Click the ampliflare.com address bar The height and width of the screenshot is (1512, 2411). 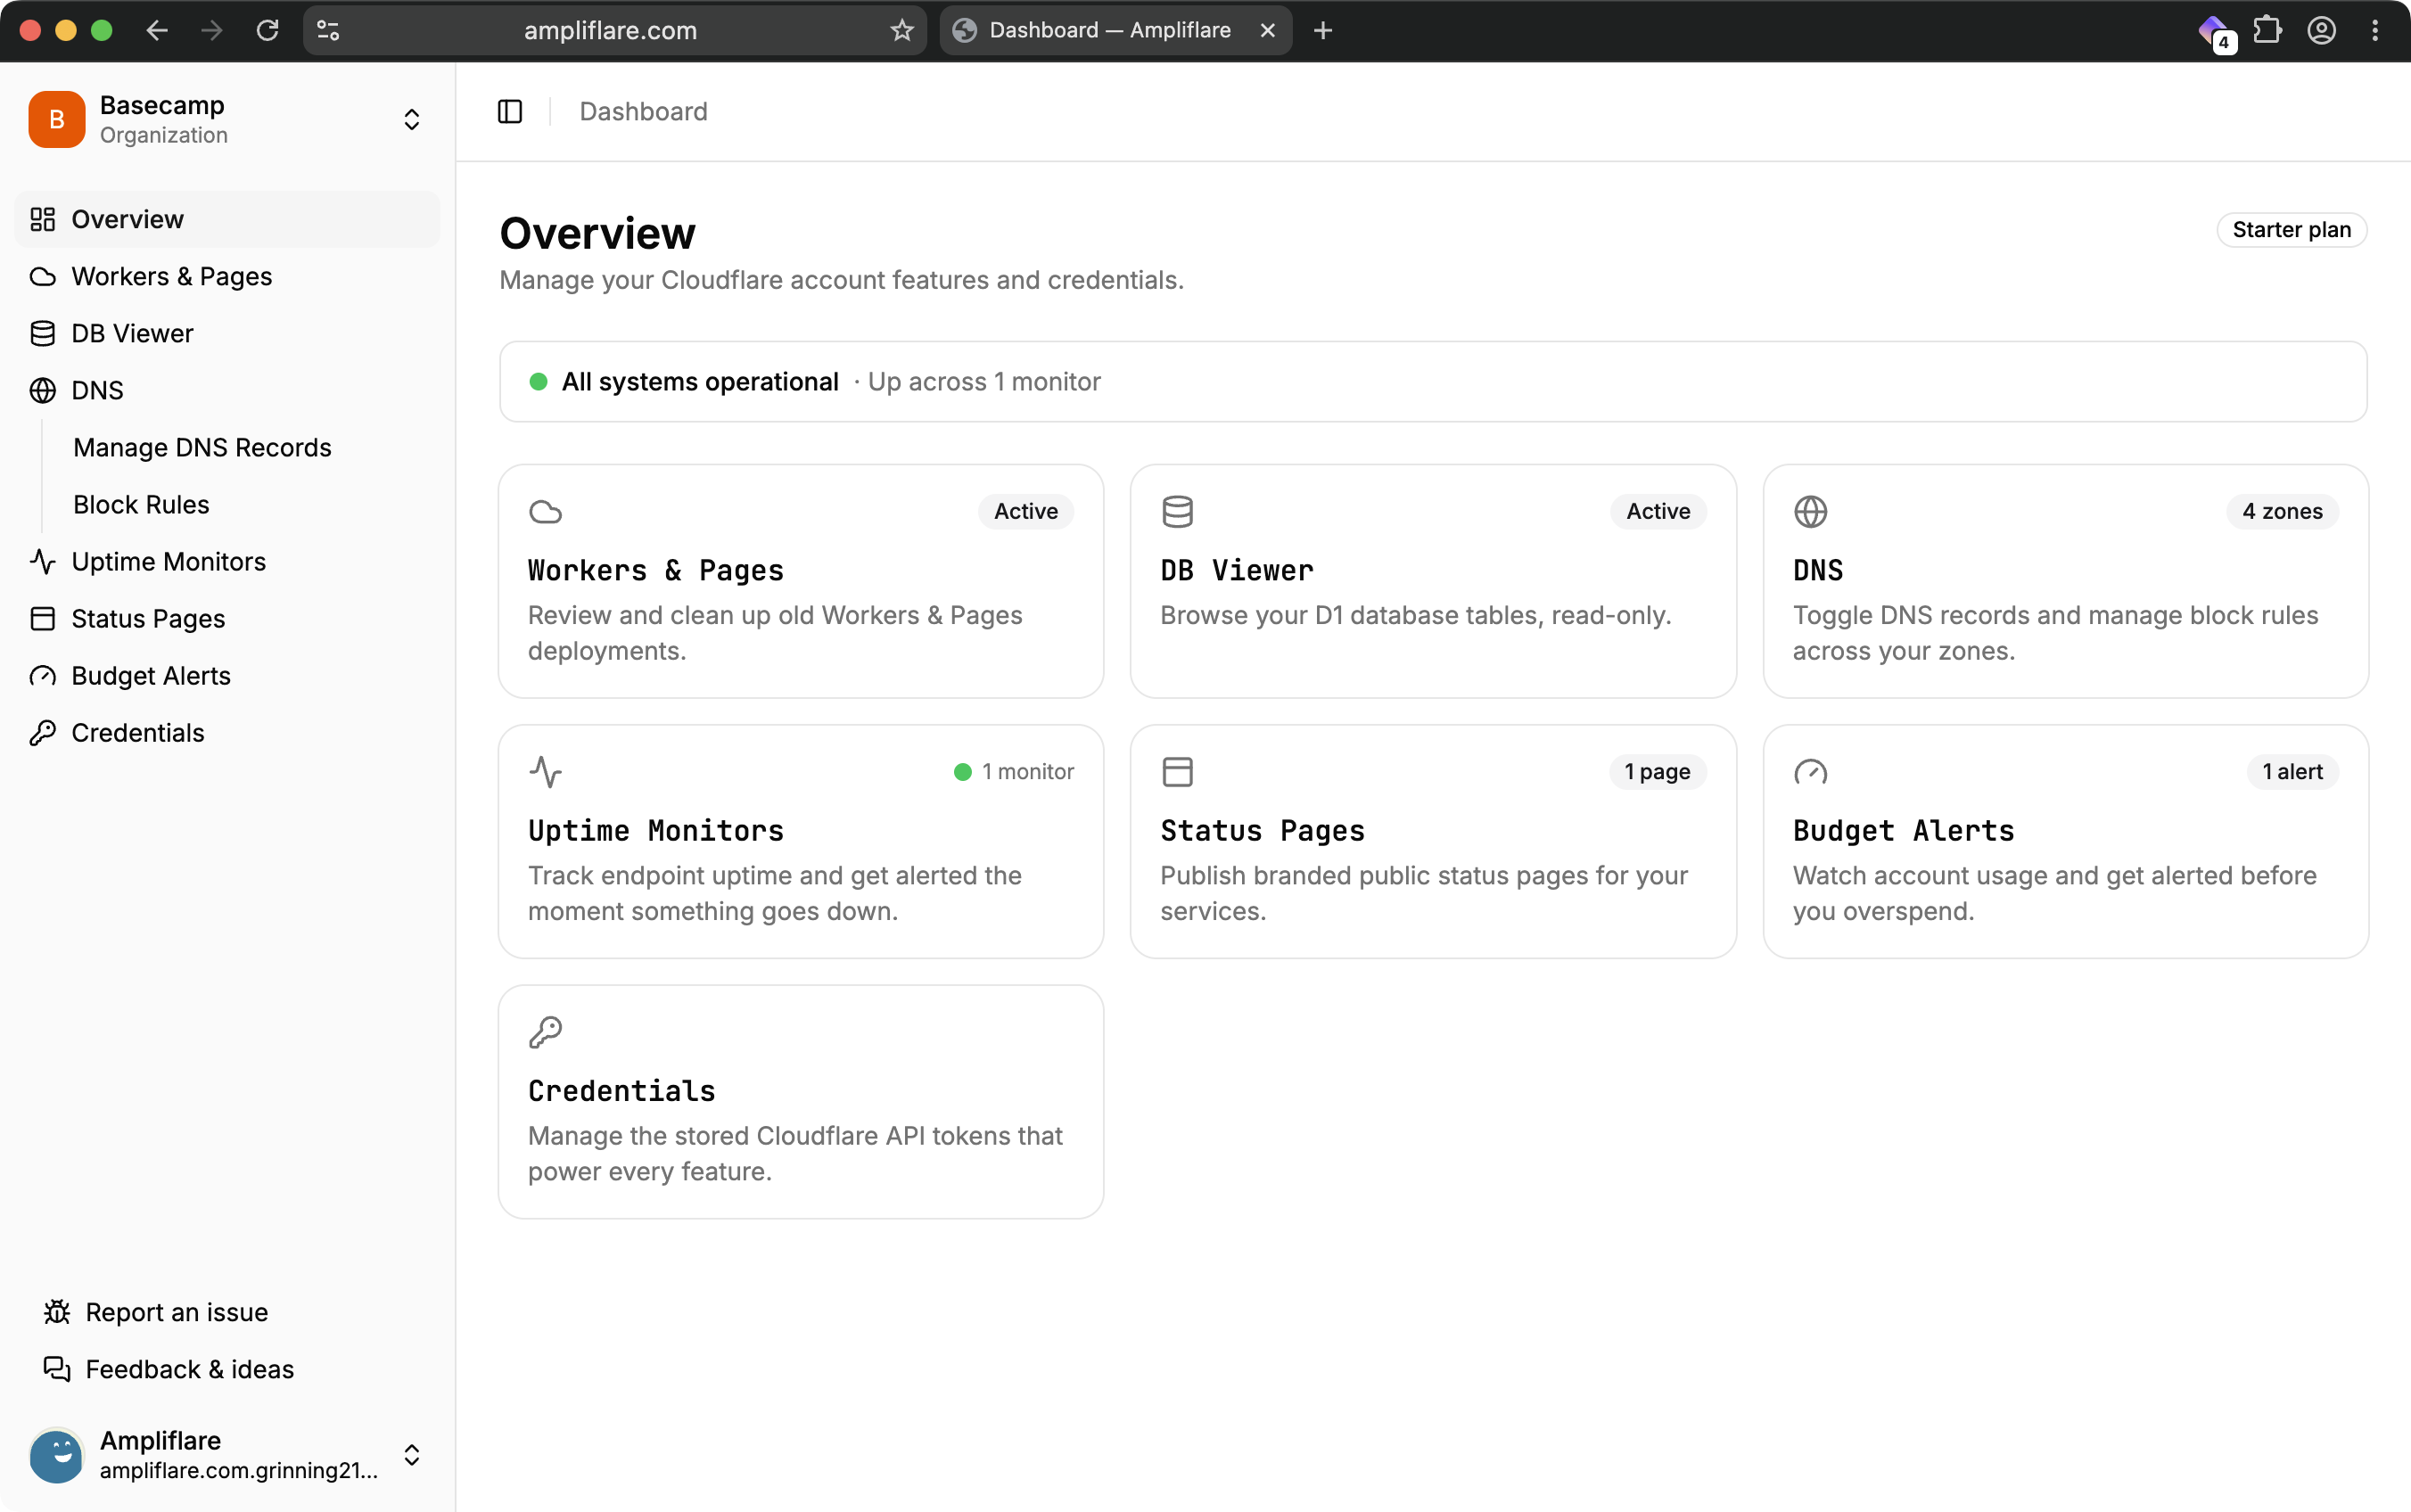tap(610, 30)
